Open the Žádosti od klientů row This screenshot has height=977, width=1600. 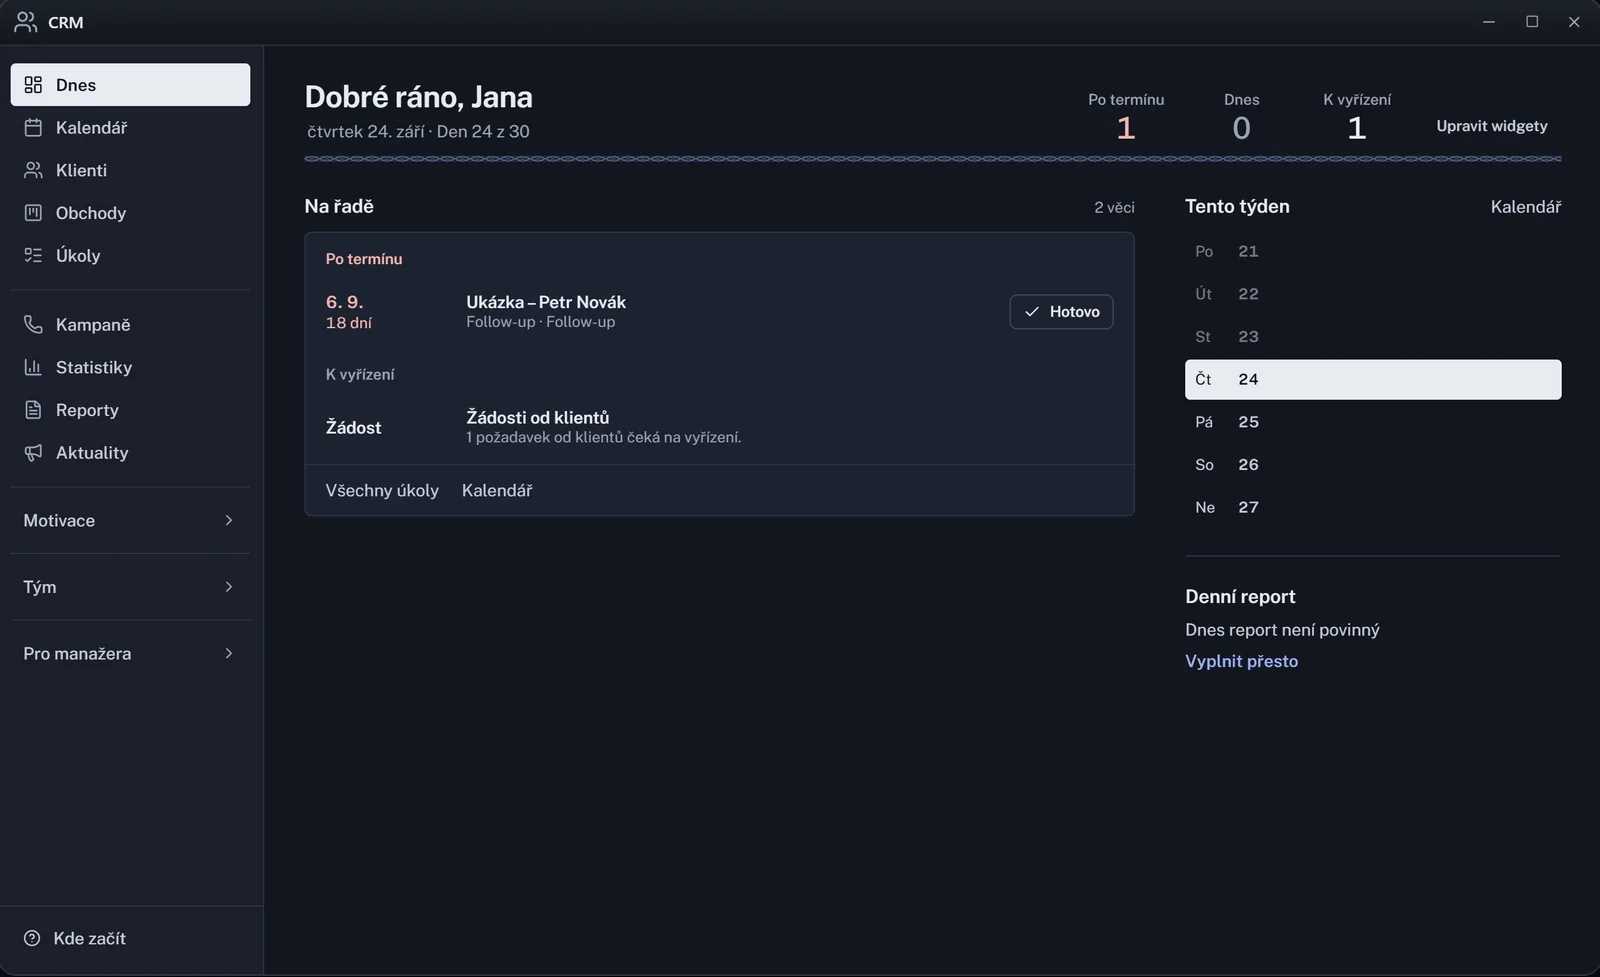[719, 427]
